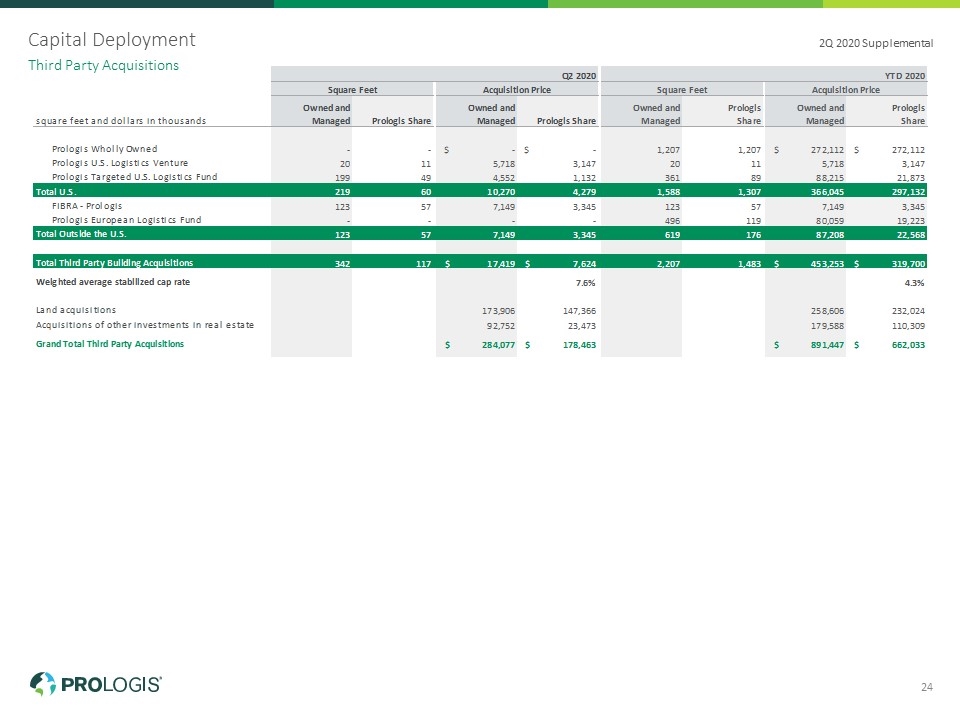Screen dimensions: 960x720
Task: Click the page number 24
Action: click(927, 687)
